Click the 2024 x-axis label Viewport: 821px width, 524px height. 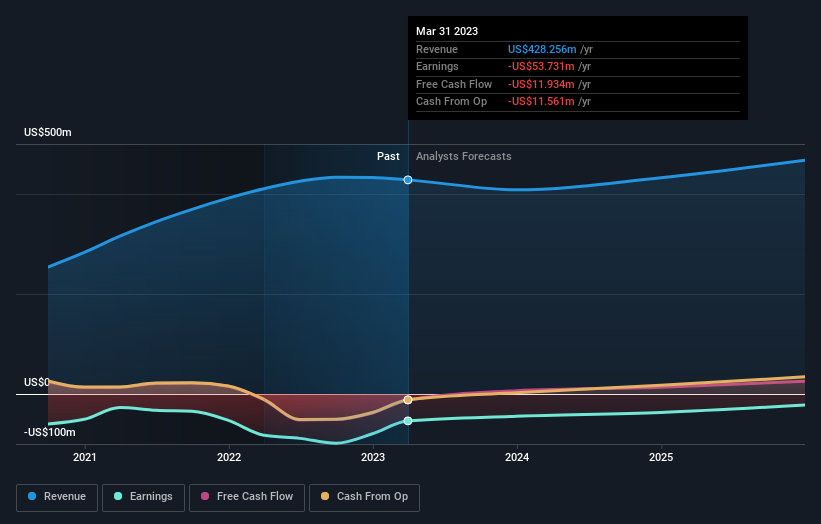(x=517, y=457)
